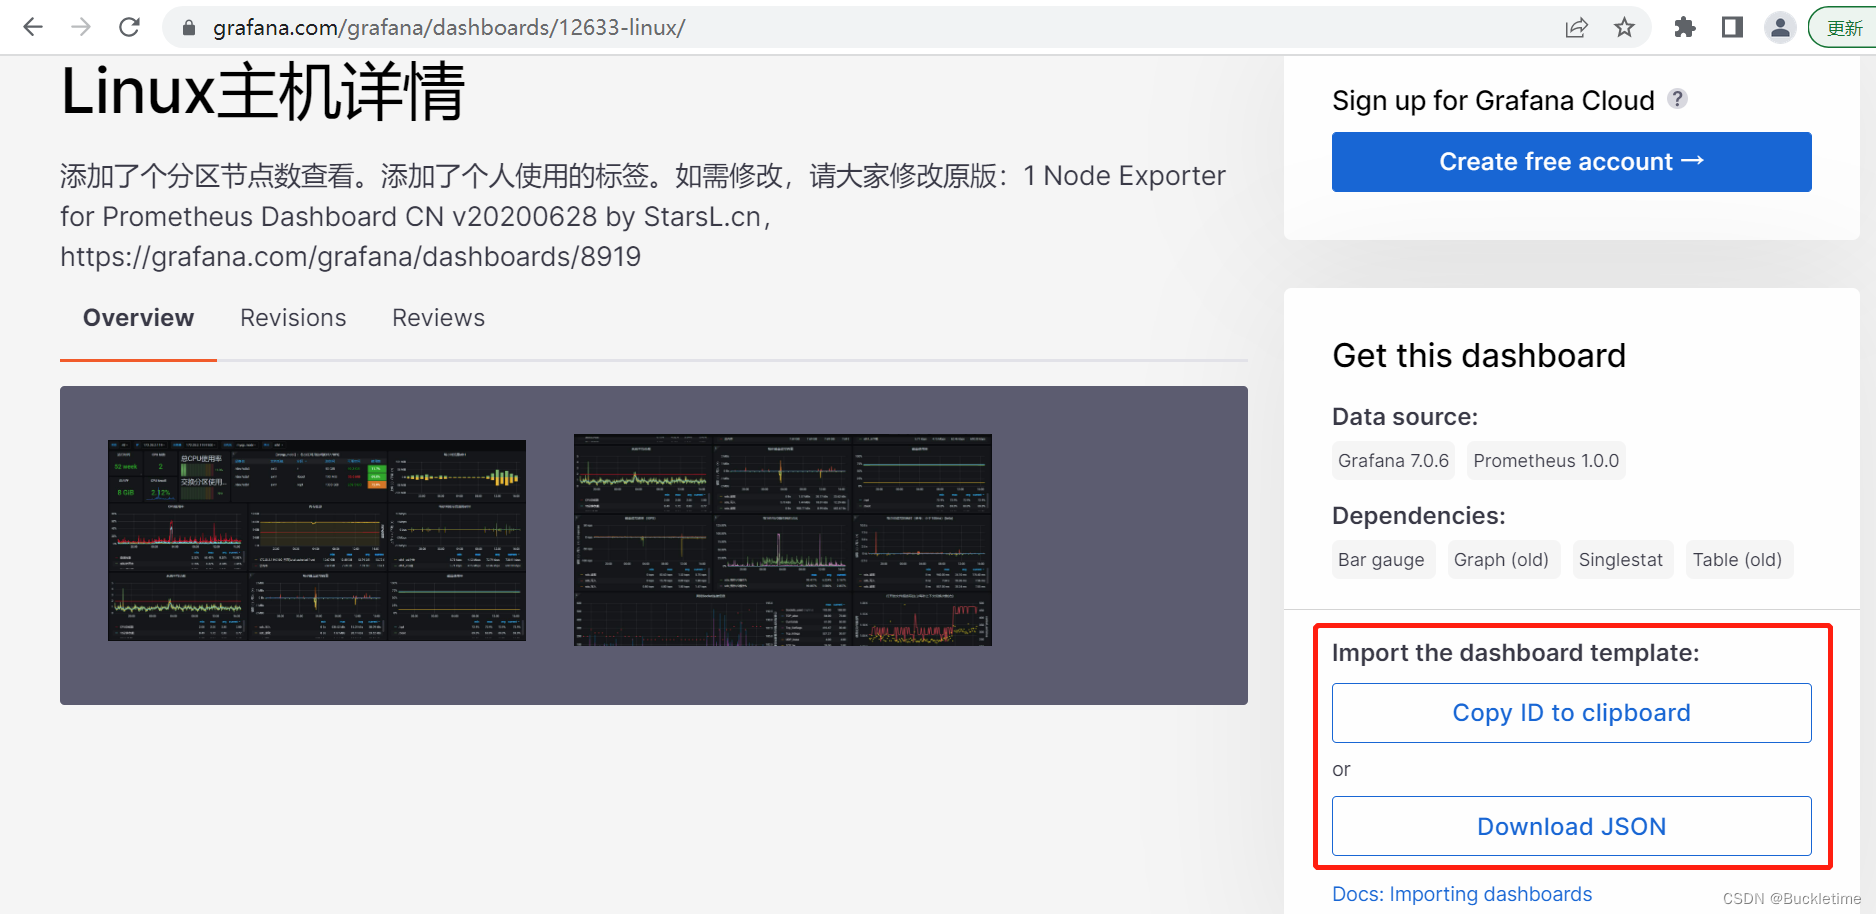Click Copy ID to clipboard
1876x914 pixels.
[x=1572, y=713]
